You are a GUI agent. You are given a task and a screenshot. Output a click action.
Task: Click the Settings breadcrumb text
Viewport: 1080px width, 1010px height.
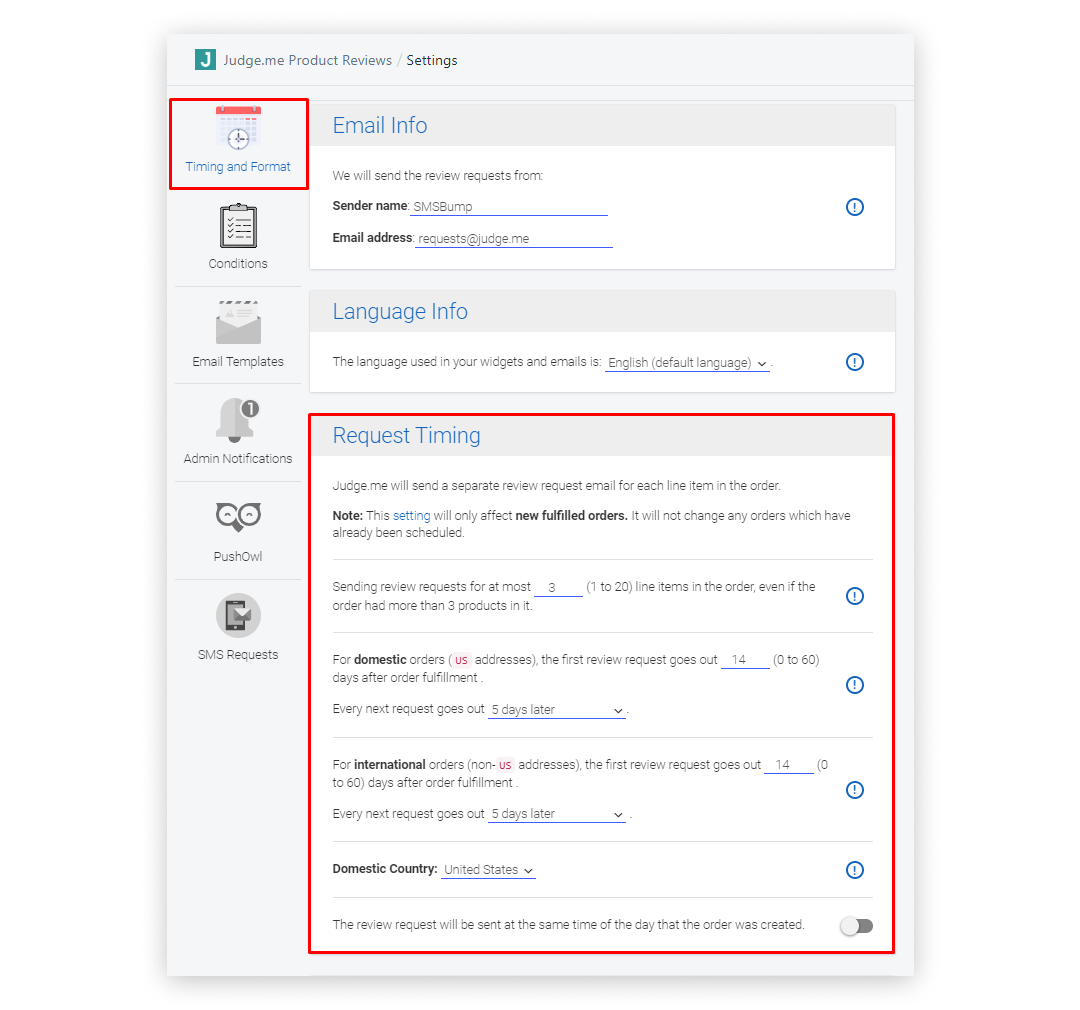(x=432, y=61)
